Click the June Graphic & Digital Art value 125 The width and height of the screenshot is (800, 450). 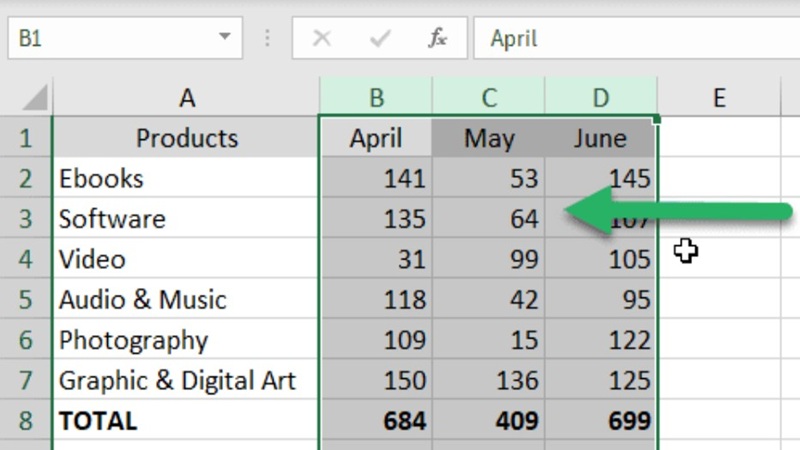click(601, 380)
